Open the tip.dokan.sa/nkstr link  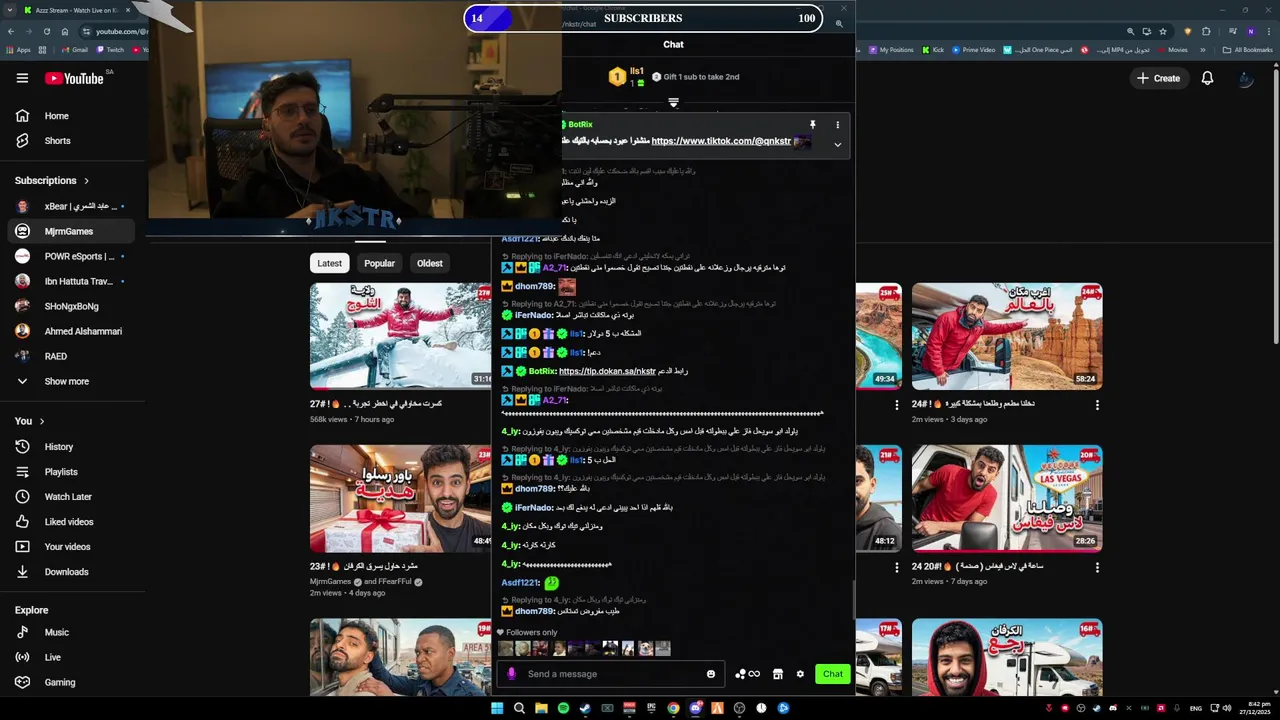(607, 371)
